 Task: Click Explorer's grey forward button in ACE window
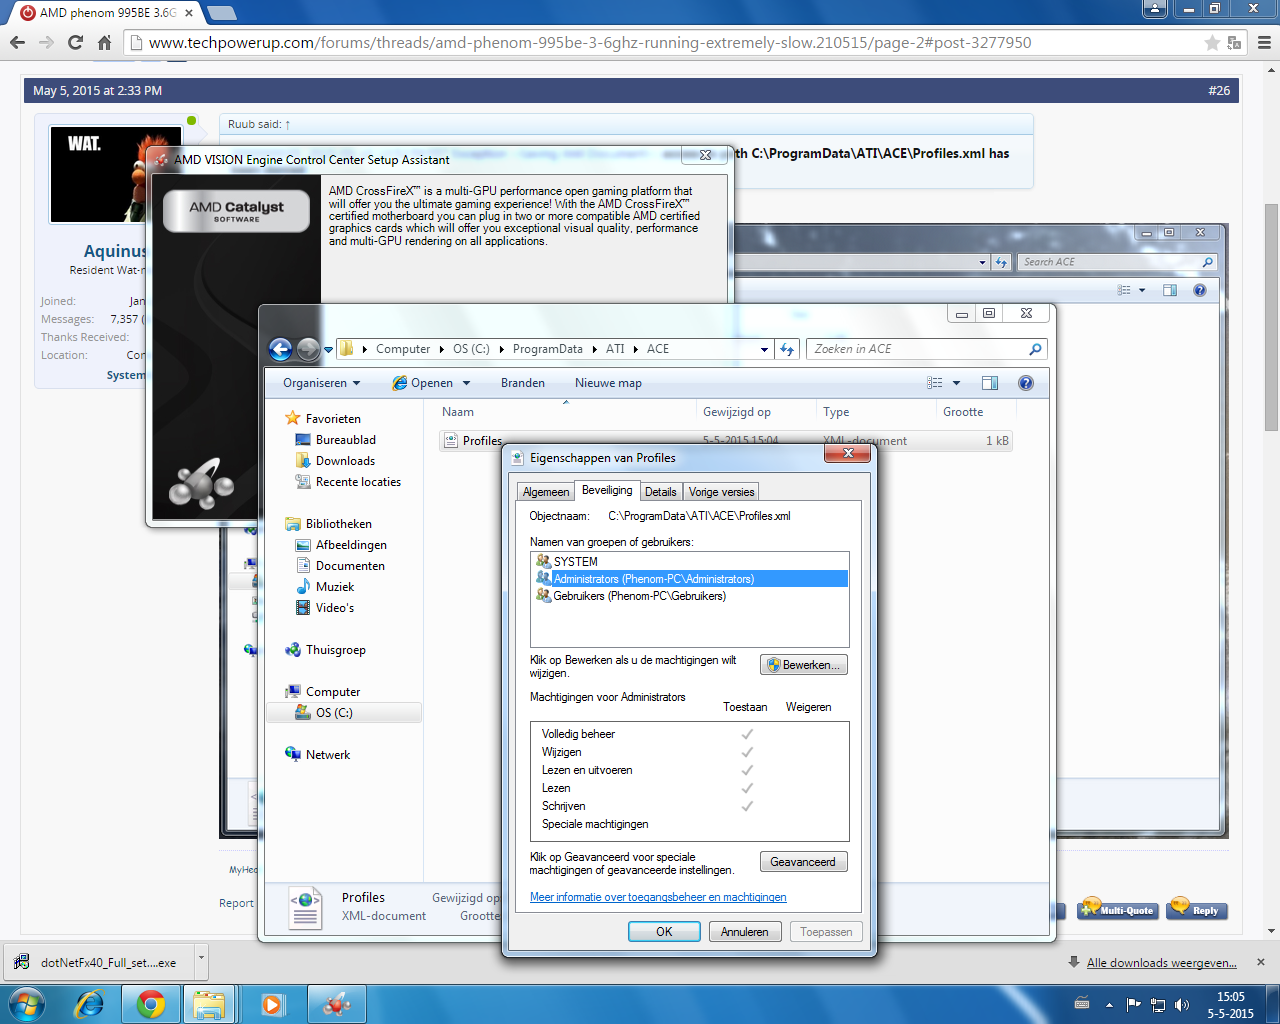(308, 349)
